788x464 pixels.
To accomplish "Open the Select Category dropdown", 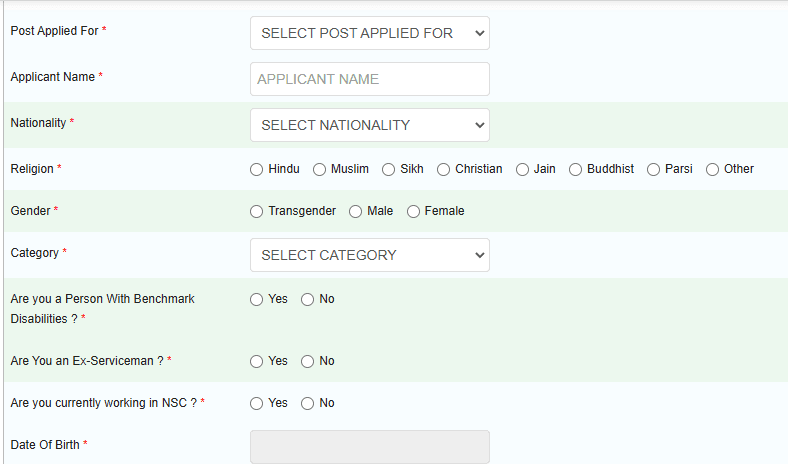I will click(369, 255).
